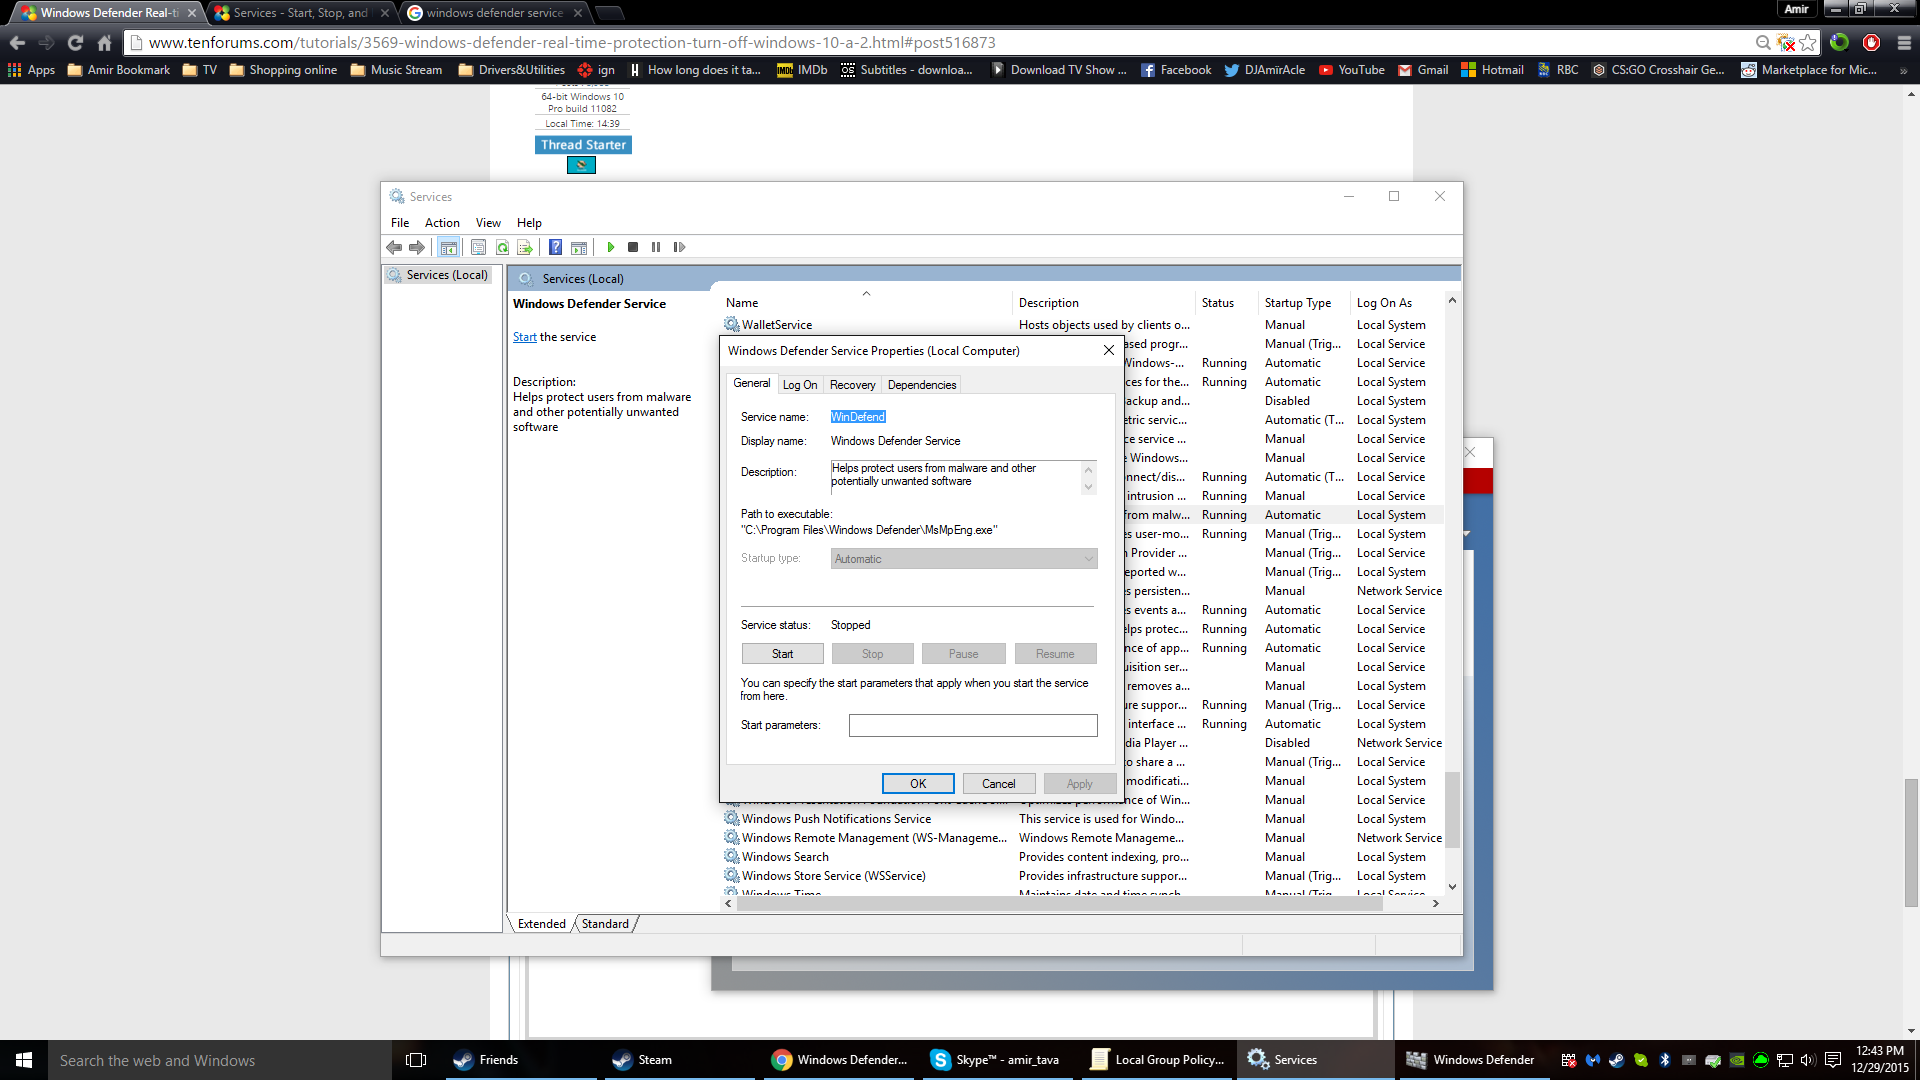This screenshot has height=1080, width=1920.
Task: Click the Forward arrow in Services toolbar
Action: click(x=417, y=247)
